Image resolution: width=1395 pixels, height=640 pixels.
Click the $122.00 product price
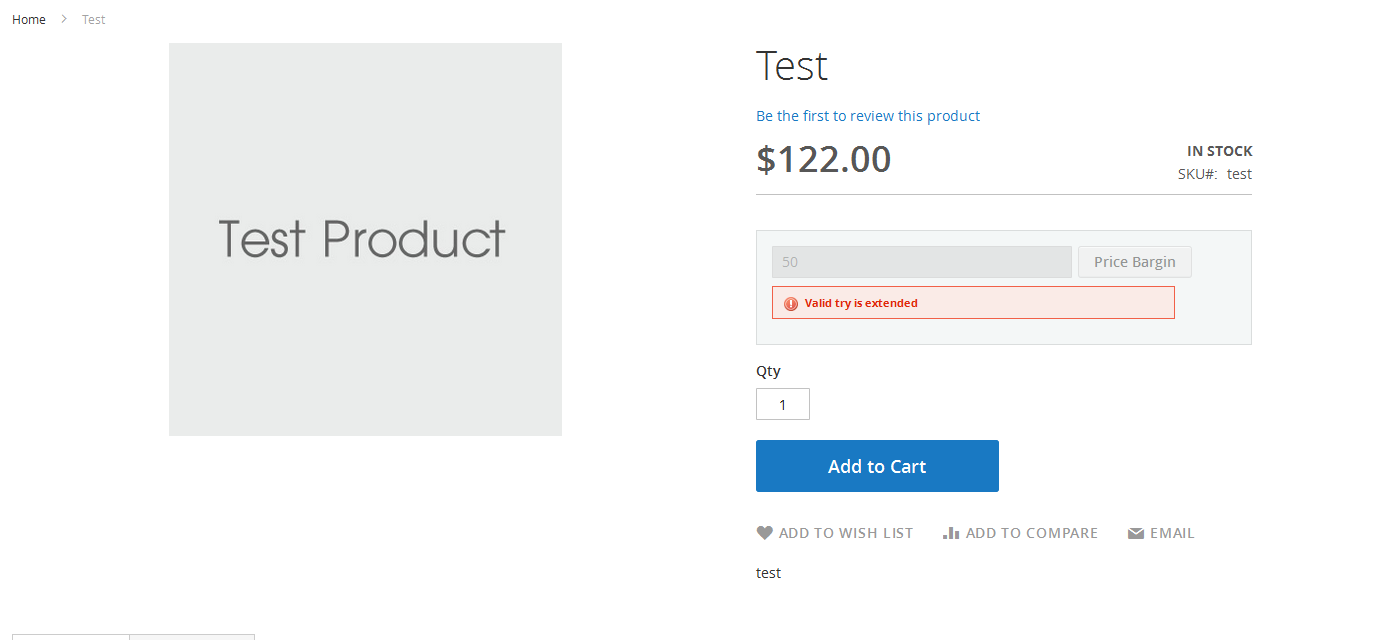click(824, 160)
